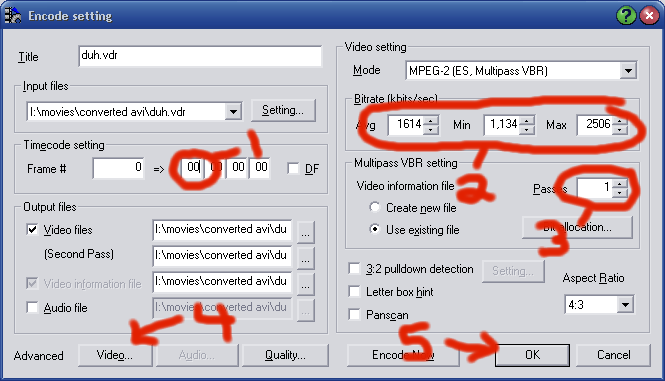665x381 pixels.
Task: Cancel the Encode setting dialog
Action: [x=613, y=355]
